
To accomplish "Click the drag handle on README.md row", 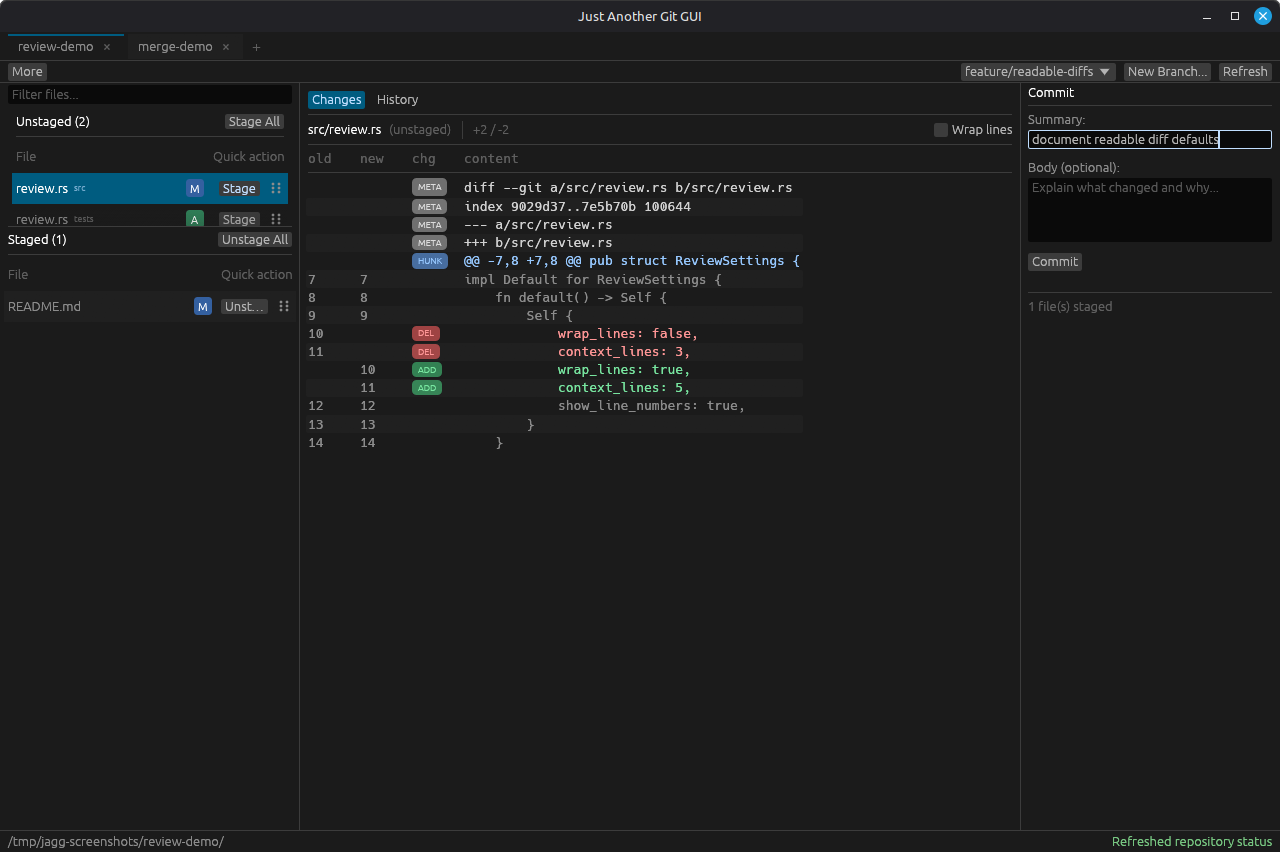I will 284,306.
